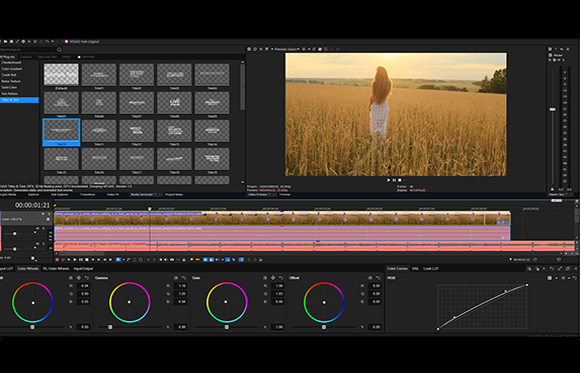Adjust the Master bus volume fader
The height and width of the screenshot is (373, 580).
click(x=553, y=110)
